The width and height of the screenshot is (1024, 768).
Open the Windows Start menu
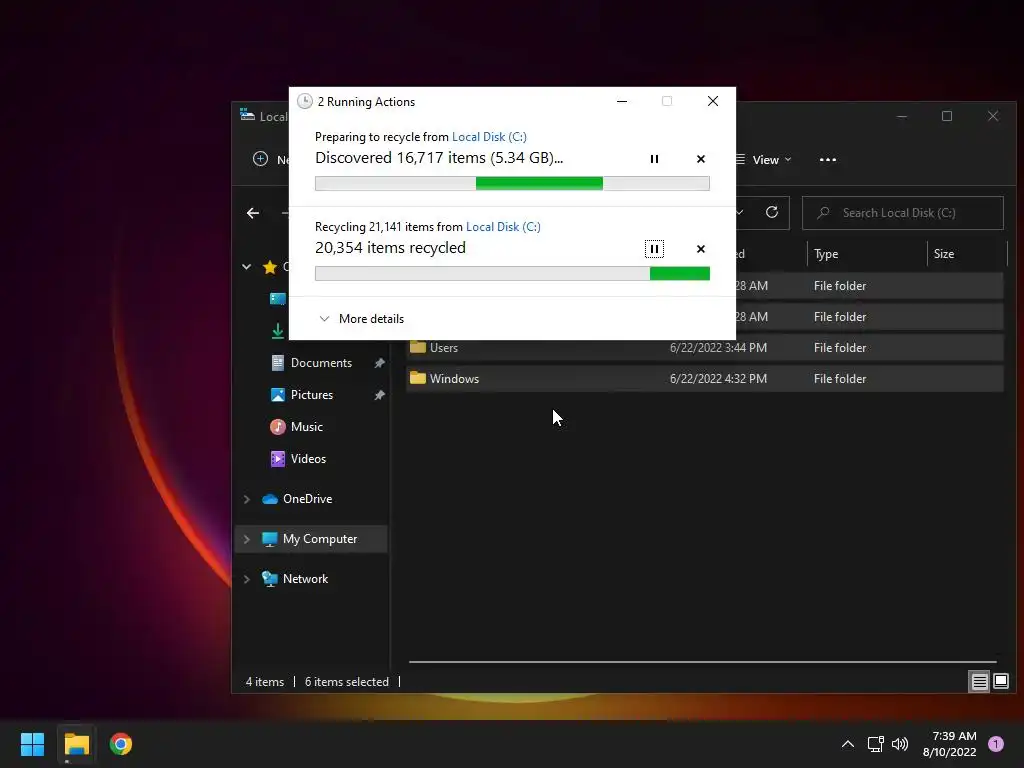32,744
